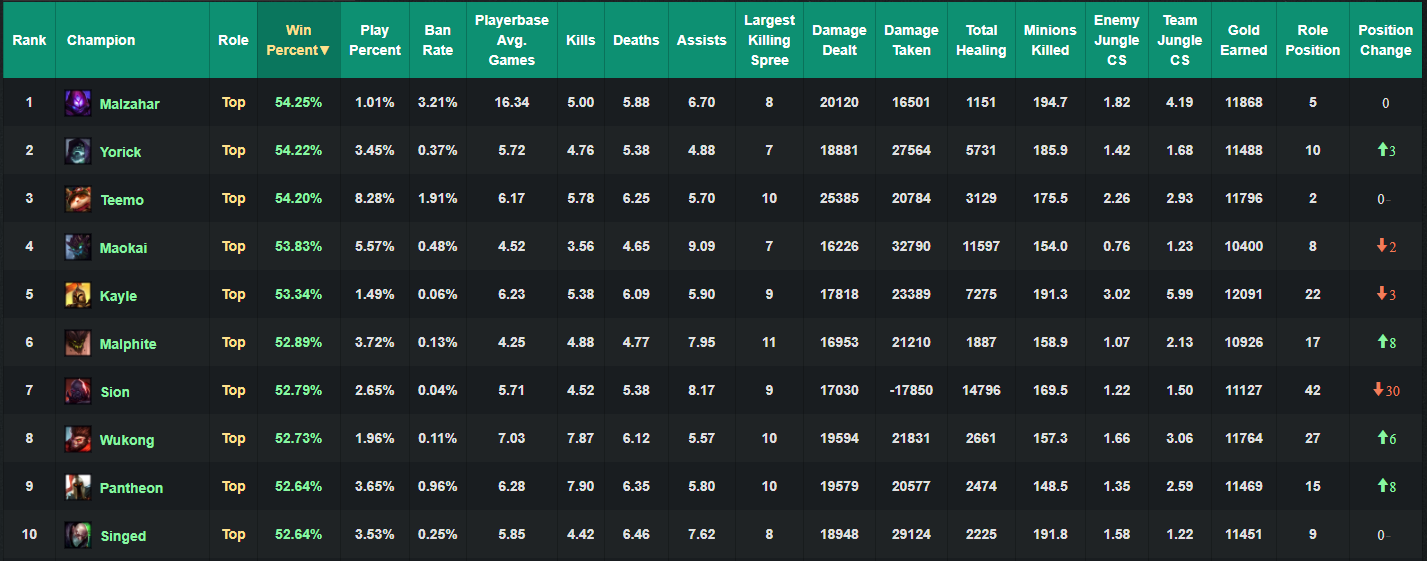The image size is (1427, 561).
Task: Sort by Damage Dealt column header
Action: click(x=839, y=40)
